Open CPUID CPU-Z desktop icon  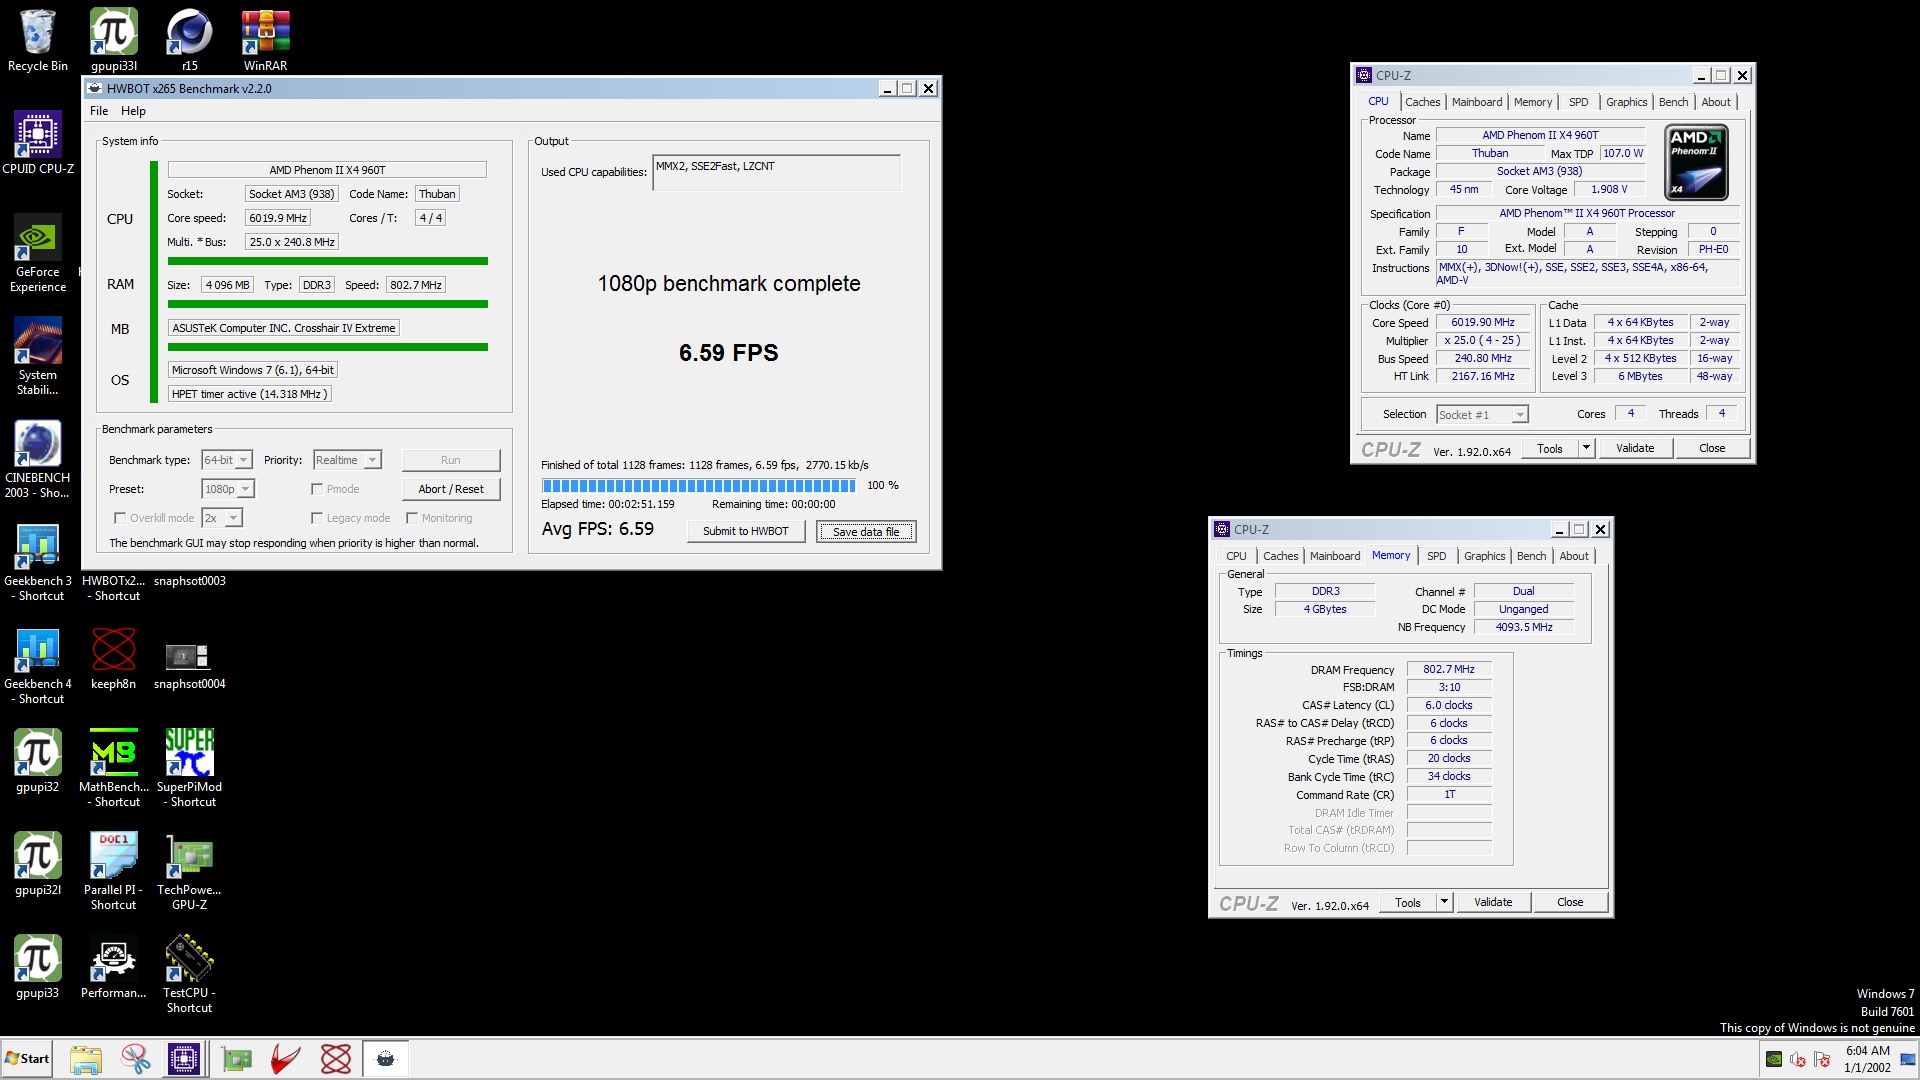coord(38,143)
